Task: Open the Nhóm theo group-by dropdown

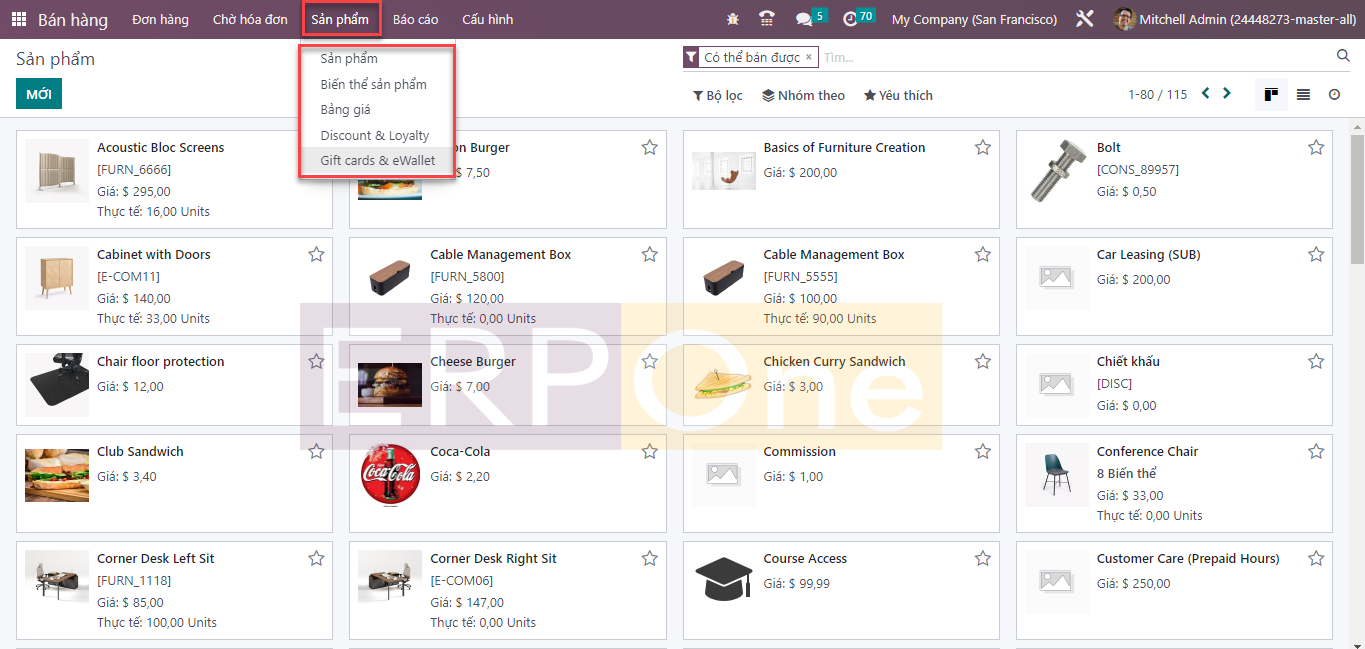Action: pyautogui.click(x=803, y=96)
